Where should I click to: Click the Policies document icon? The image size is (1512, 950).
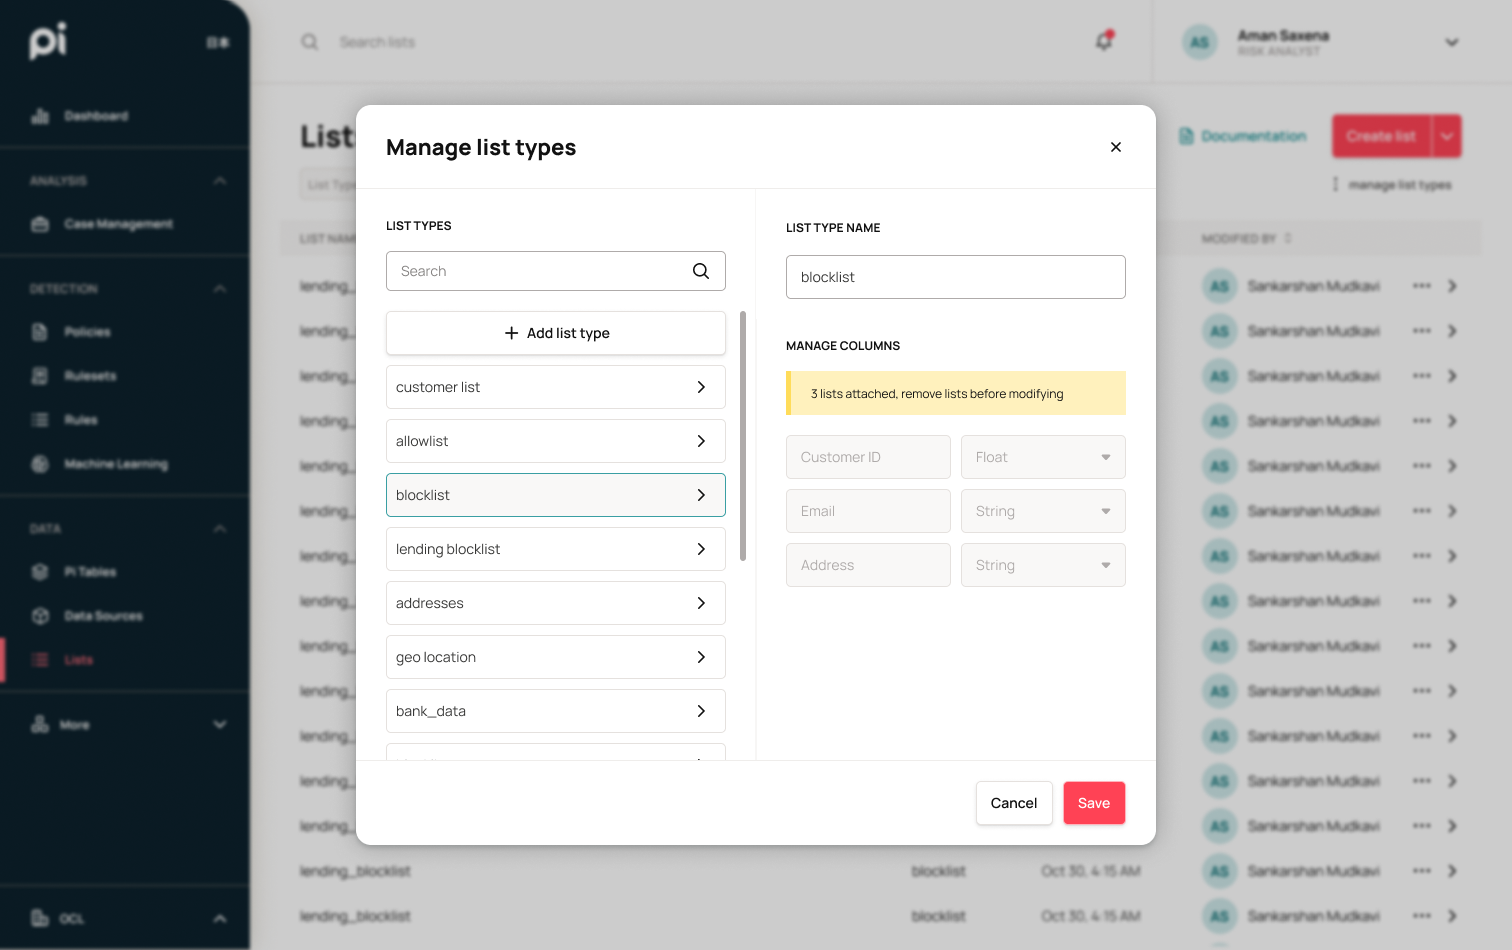coord(40,332)
